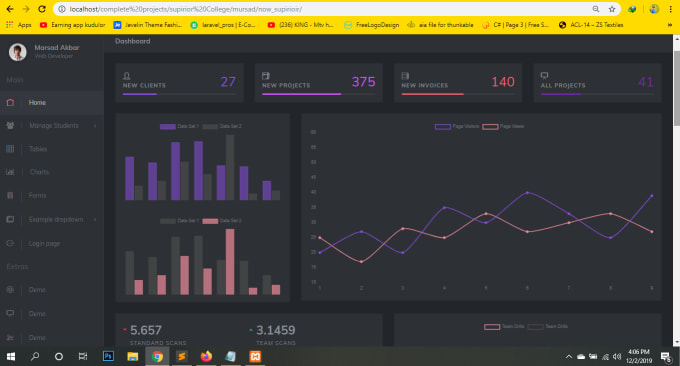Click the Charts graph icon in sidebar
The width and height of the screenshot is (680, 366).
pyautogui.click(x=10, y=172)
